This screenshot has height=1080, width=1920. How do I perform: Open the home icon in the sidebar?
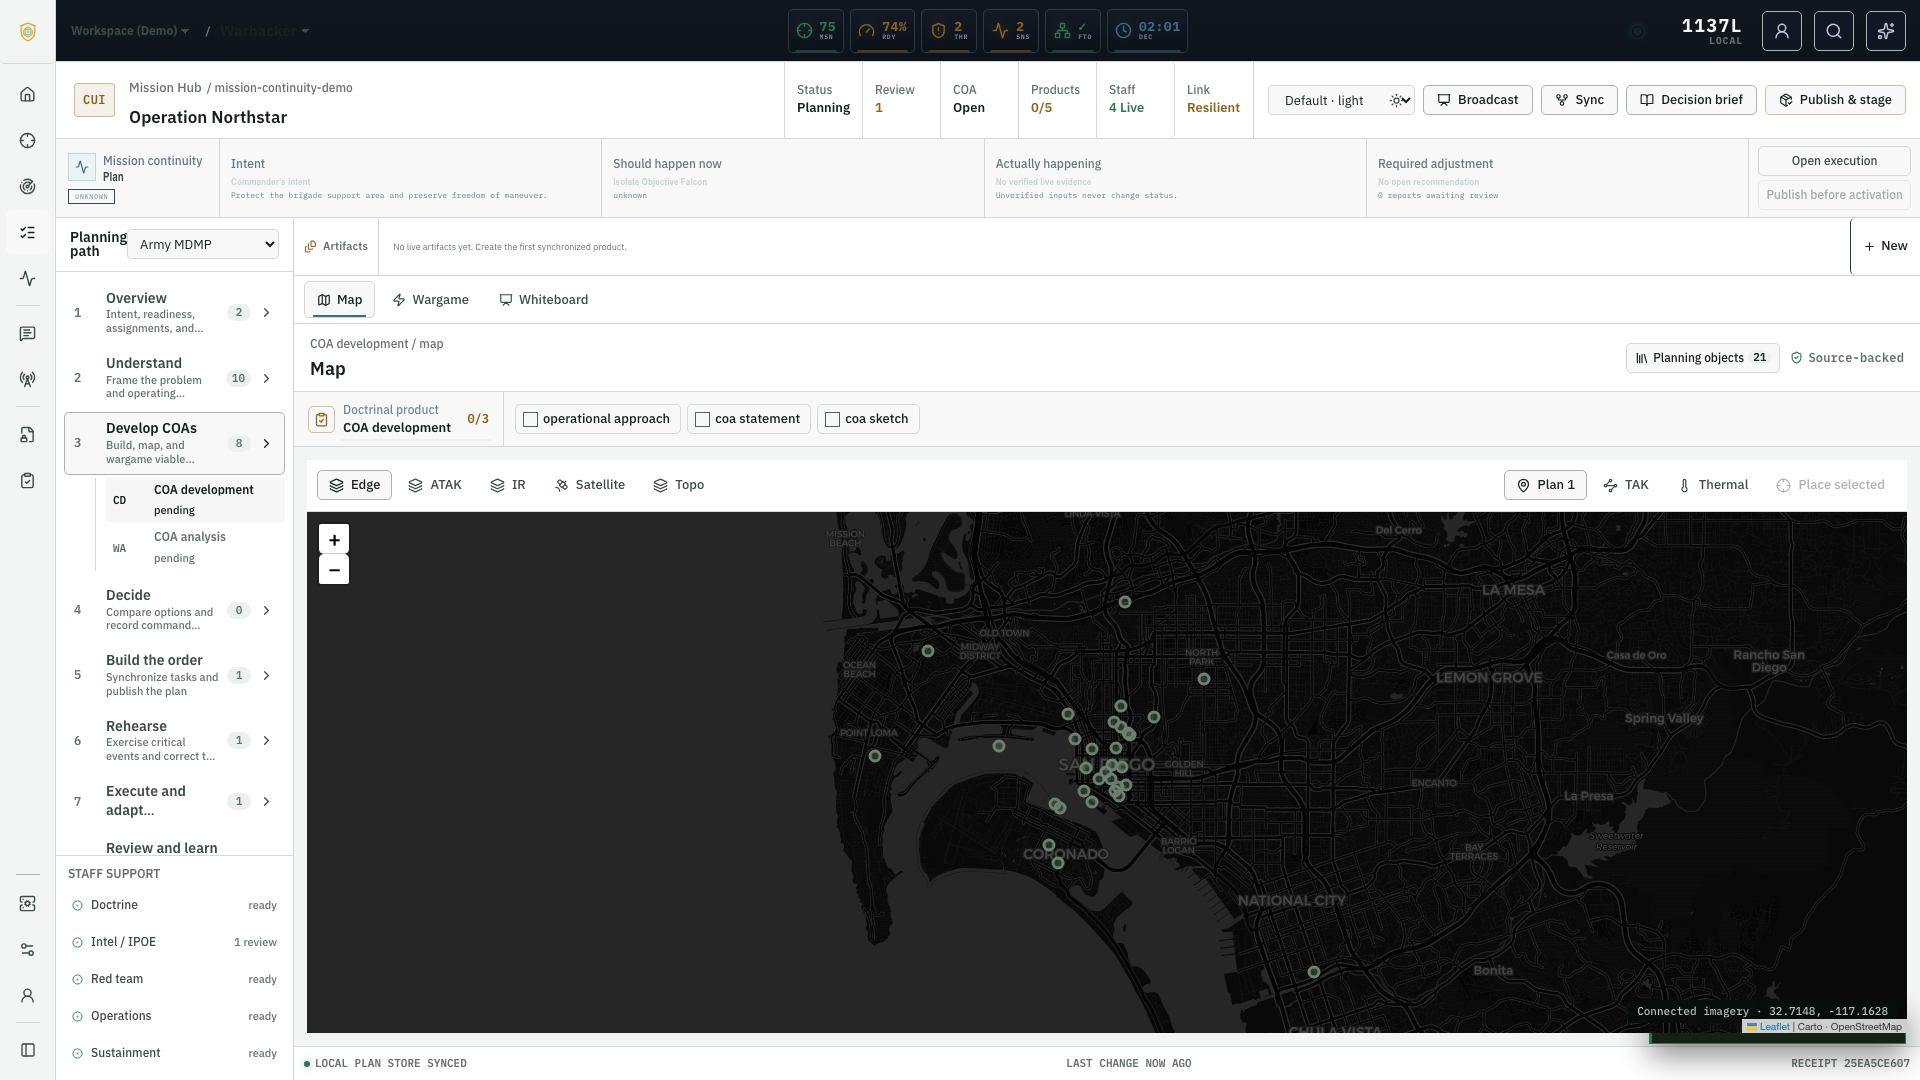[27, 94]
